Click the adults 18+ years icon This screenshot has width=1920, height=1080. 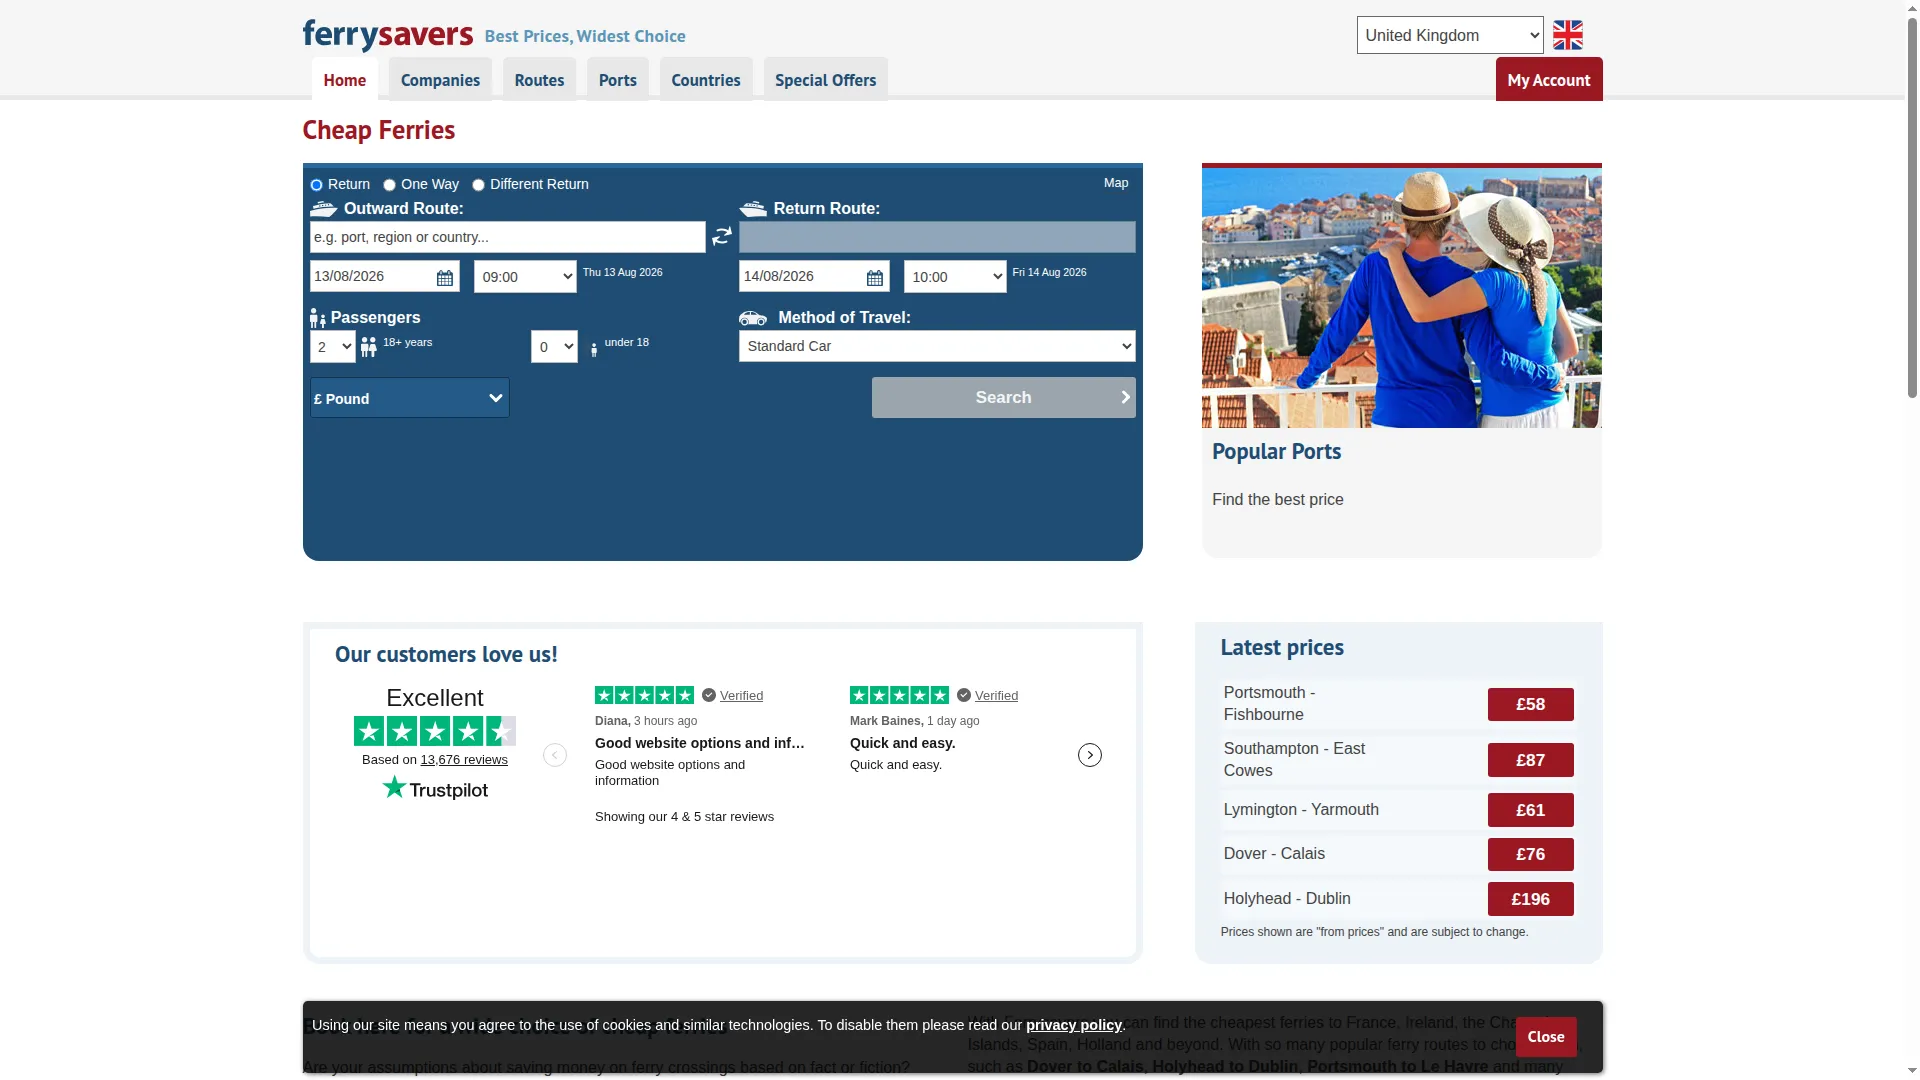[x=369, y=347]
